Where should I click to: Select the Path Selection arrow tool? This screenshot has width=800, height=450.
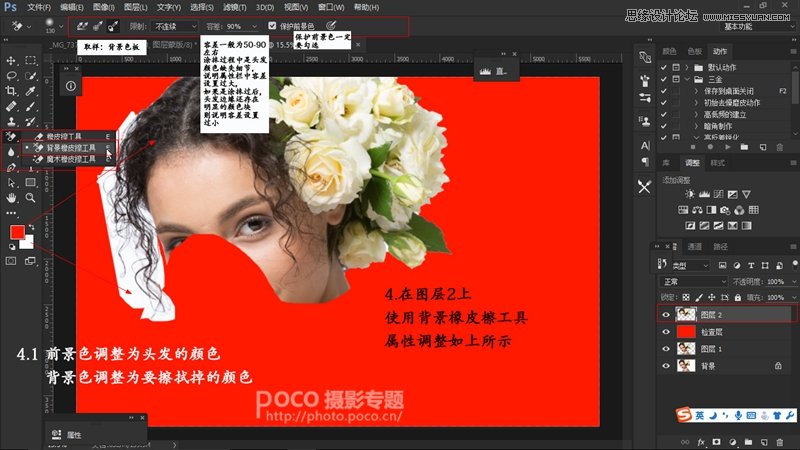coord(11,183)
